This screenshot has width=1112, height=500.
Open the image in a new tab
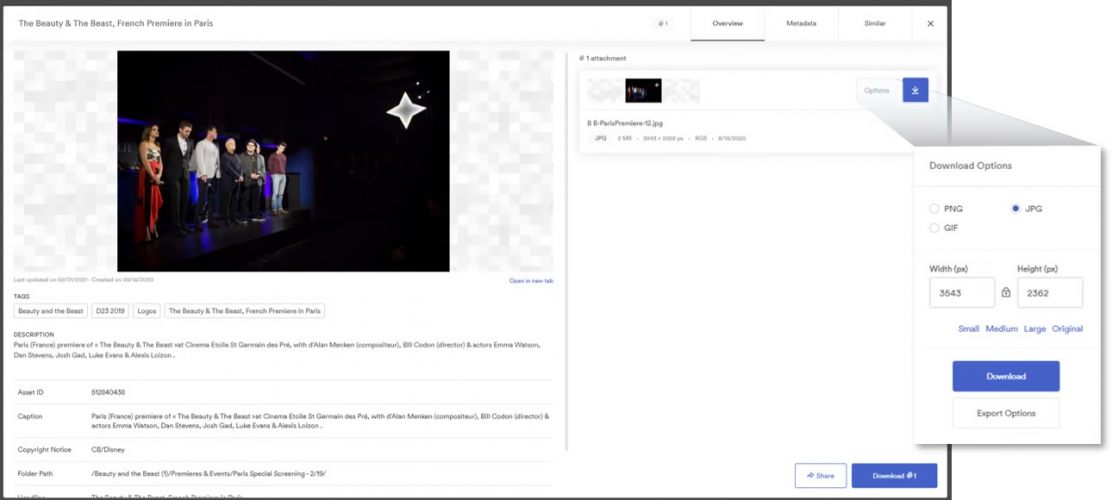[x=531, y=281]
